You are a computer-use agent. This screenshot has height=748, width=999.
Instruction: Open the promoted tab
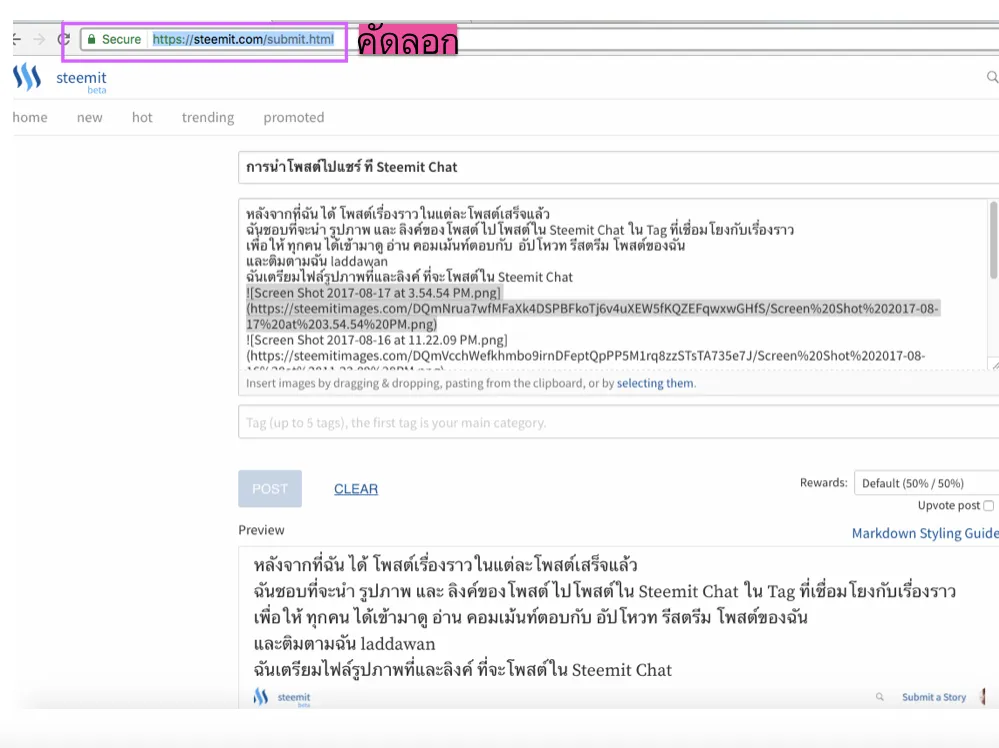click(294, 117)
